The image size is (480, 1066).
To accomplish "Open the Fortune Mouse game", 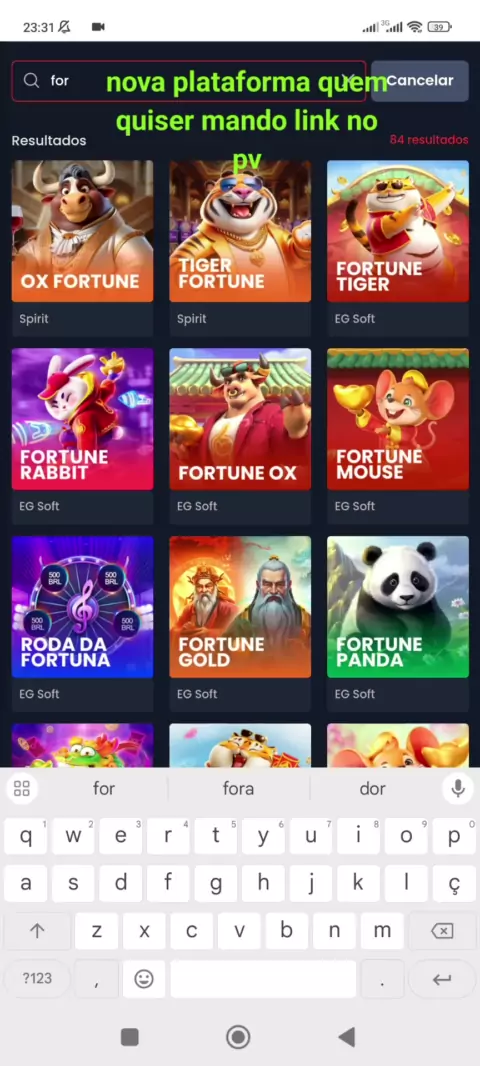I will [398, 419].
